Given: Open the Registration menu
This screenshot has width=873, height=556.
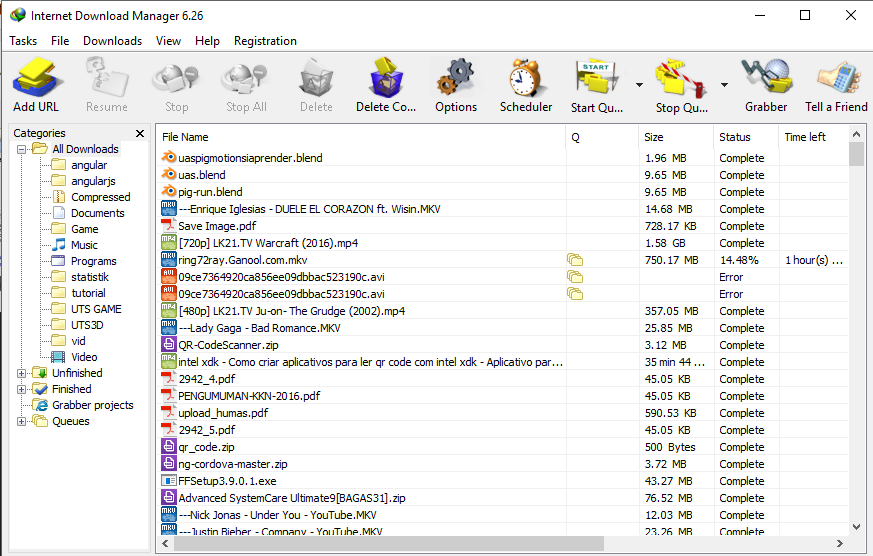Looking at the screenshot, I should (x=265, y=41).
